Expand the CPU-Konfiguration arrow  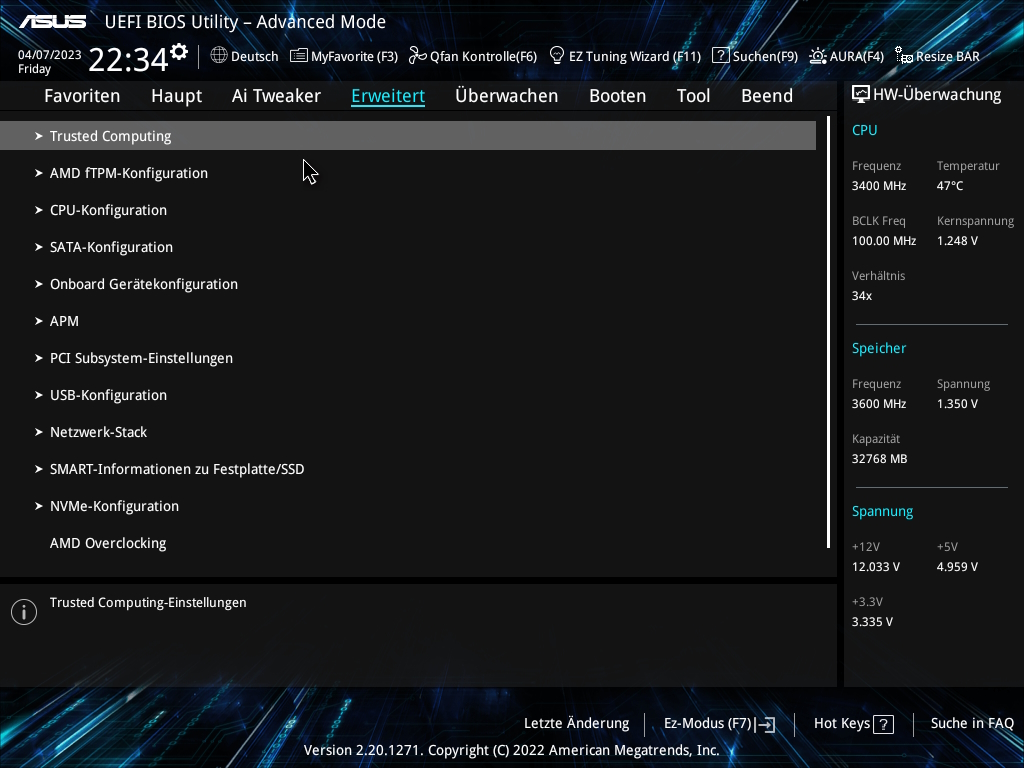39,210
